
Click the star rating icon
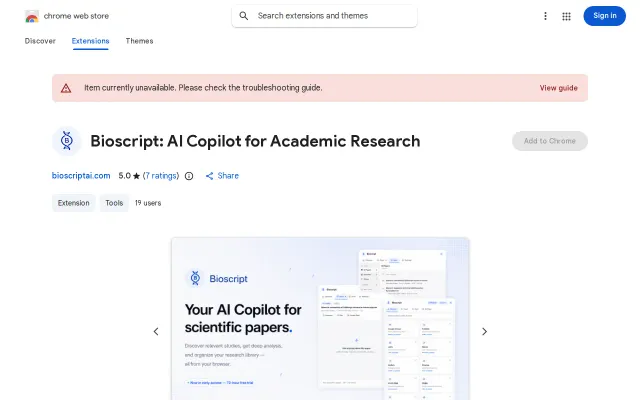pyautogui.click(x=136, y=176)
